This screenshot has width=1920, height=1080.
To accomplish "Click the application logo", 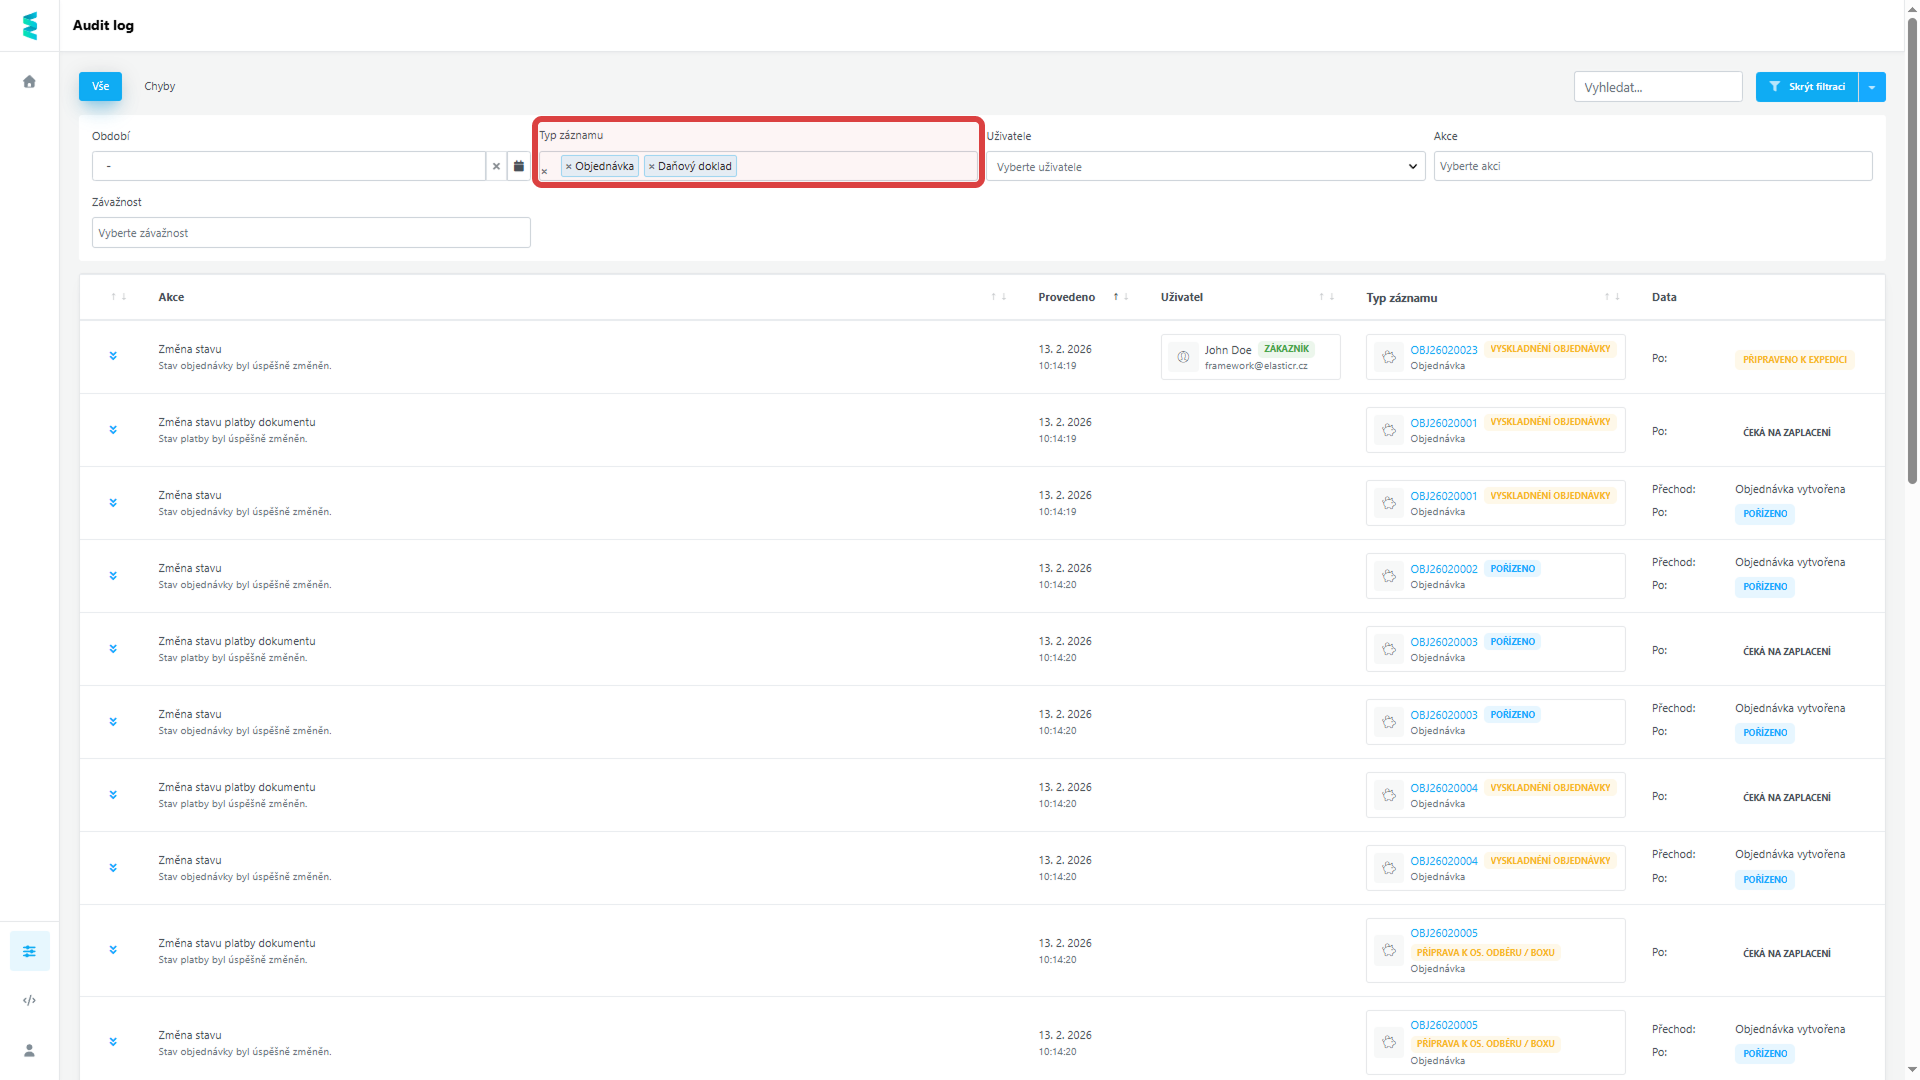I will click(x=29, y=26).
